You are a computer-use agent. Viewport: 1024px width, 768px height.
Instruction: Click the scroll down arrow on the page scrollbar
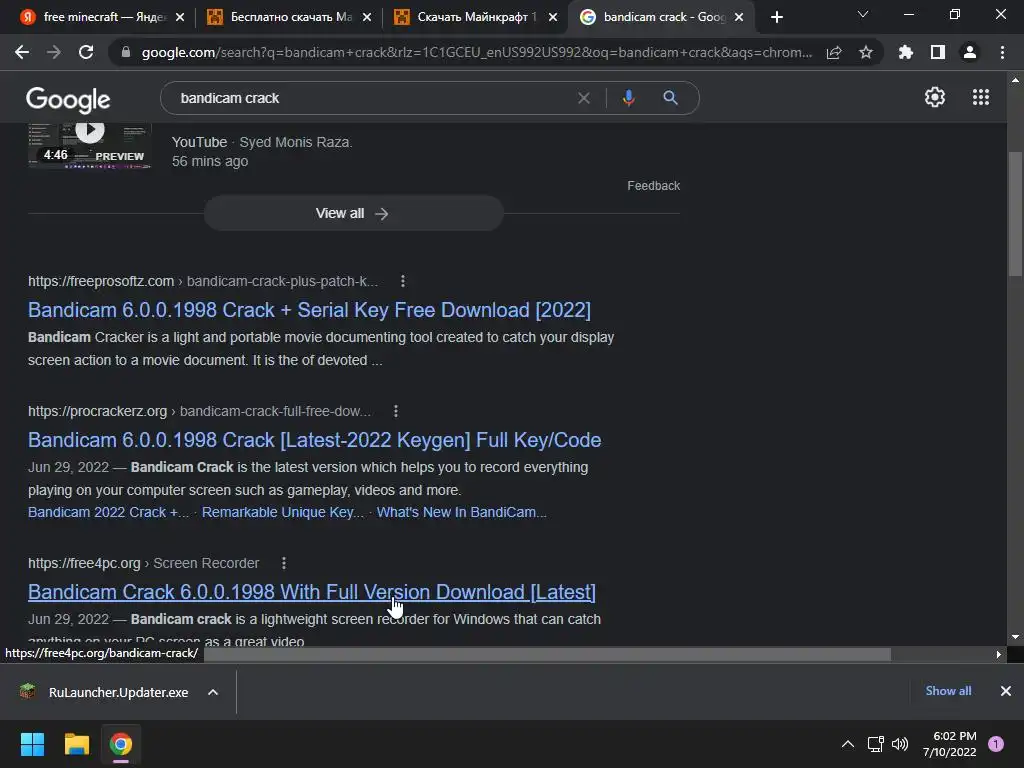coord(1015,637)
